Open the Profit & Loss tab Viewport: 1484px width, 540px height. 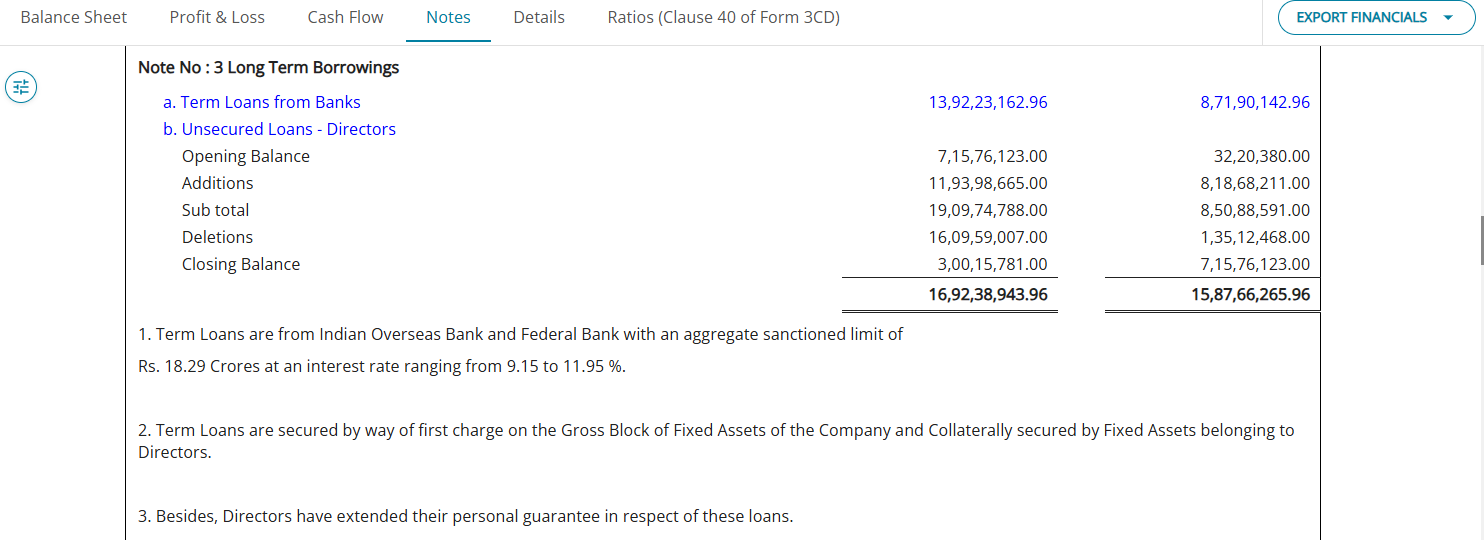pyautogui.click(x=217, y=17)
